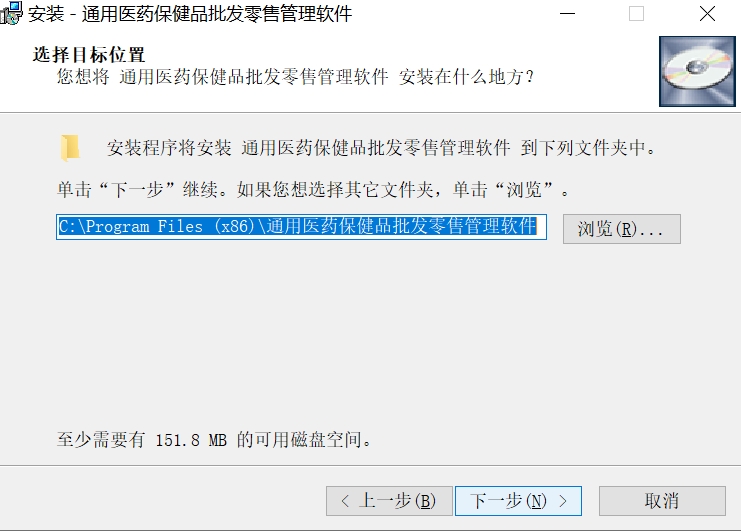
Task: Minimize the installer window
Action: (567, 14)
